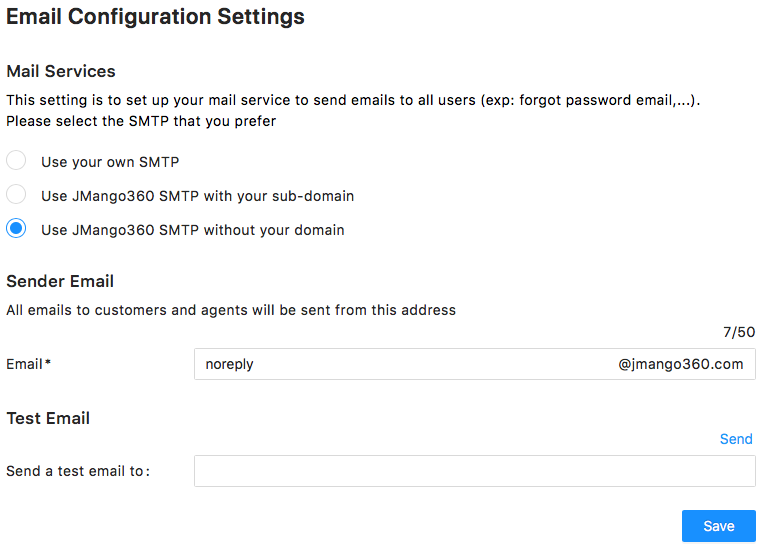Click the 'Sender Email' section heading

click(60, 281)
